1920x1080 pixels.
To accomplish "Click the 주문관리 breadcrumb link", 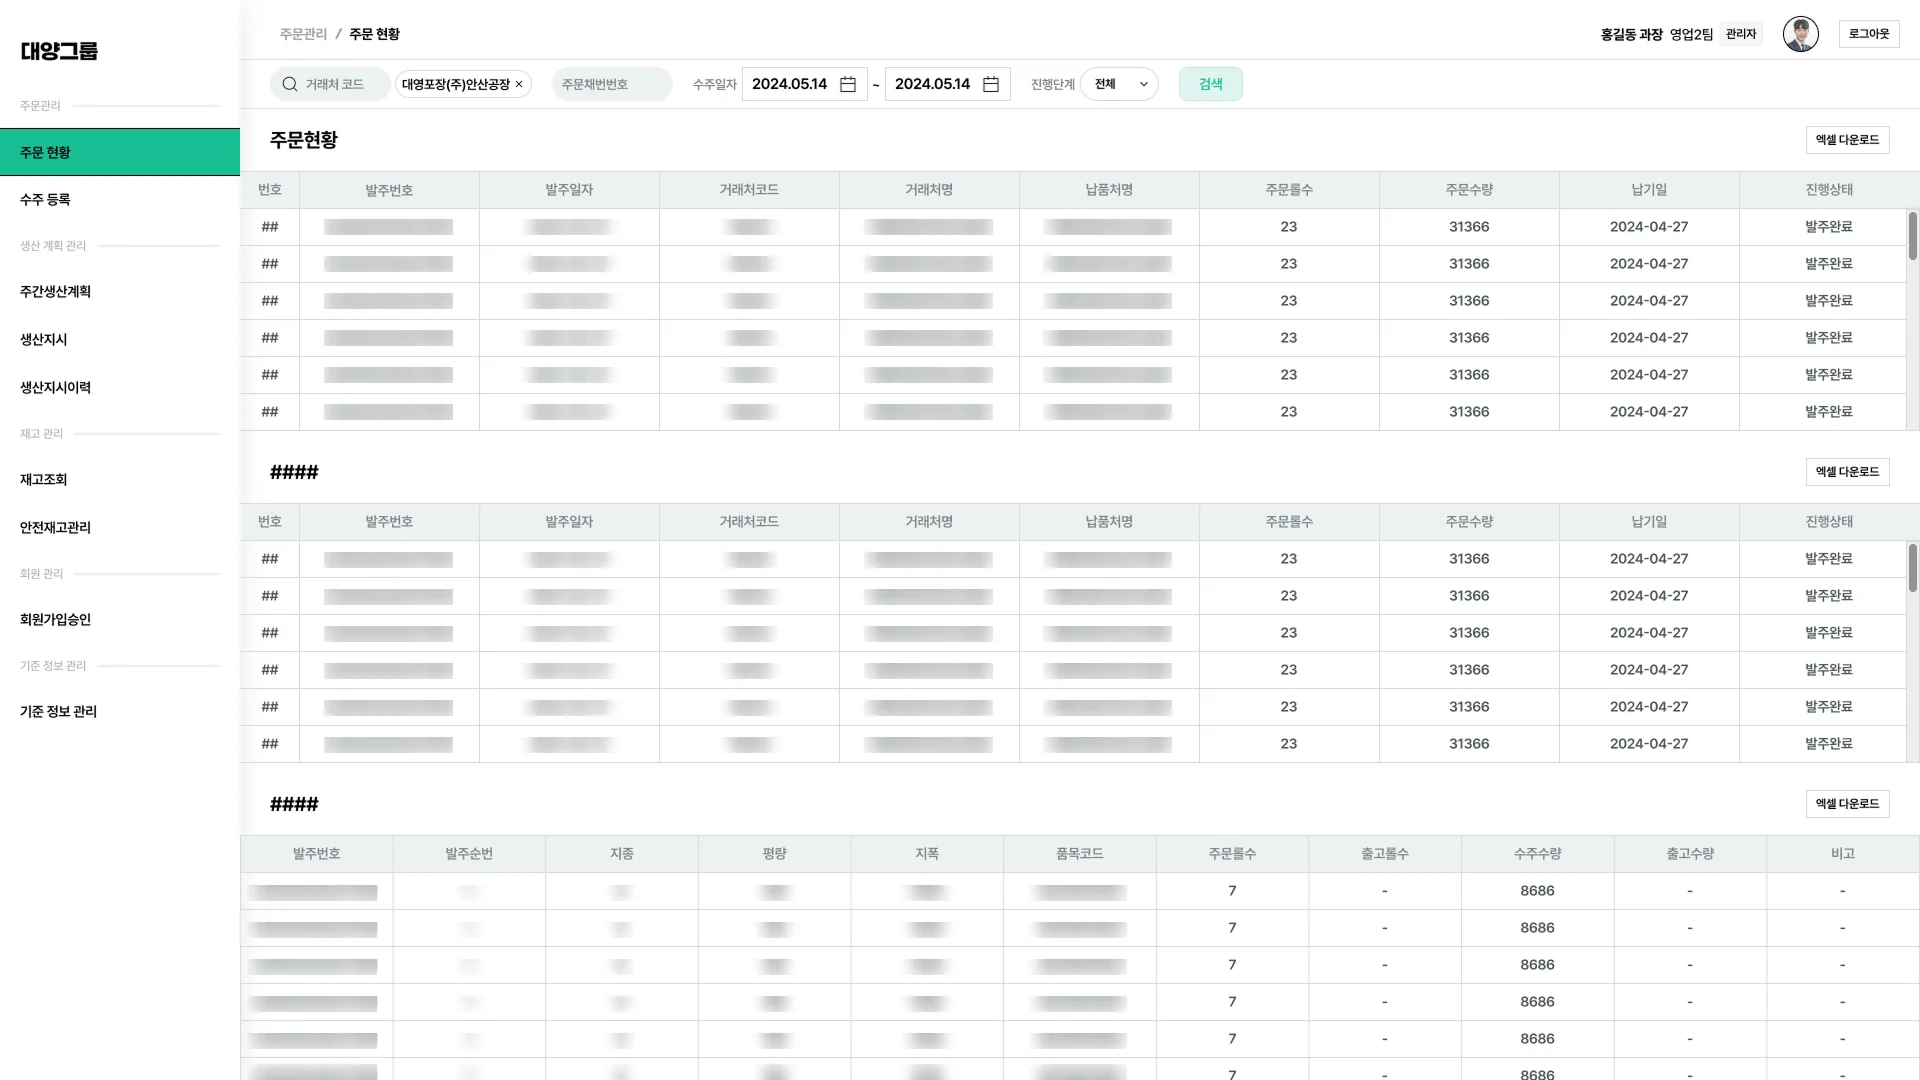I will tap(303, 34).
